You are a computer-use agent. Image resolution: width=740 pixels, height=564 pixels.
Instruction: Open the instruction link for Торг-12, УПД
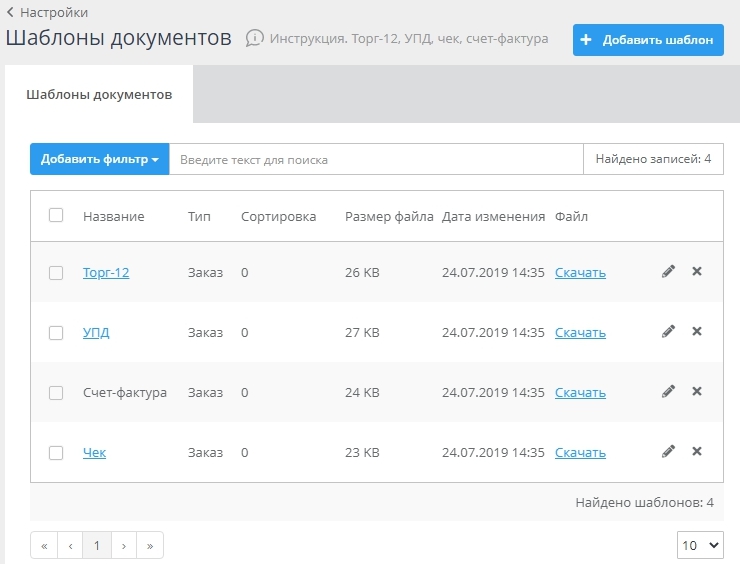tap(405, 39)
